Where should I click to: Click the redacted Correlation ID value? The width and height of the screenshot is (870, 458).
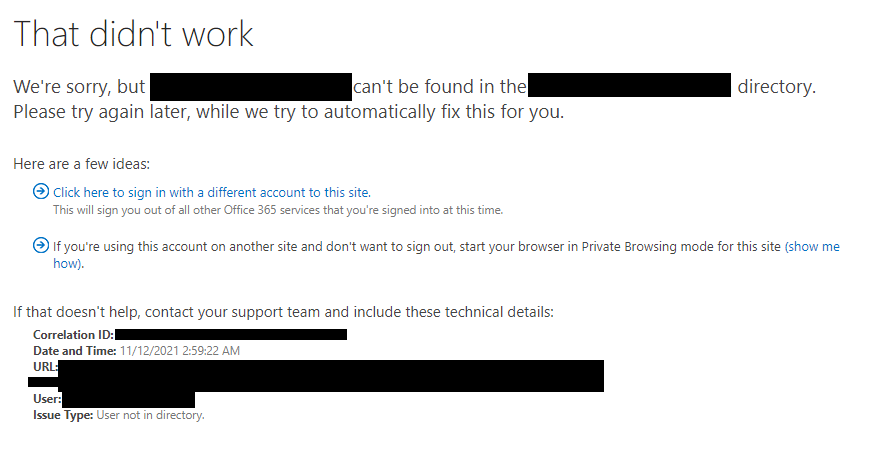231,334
